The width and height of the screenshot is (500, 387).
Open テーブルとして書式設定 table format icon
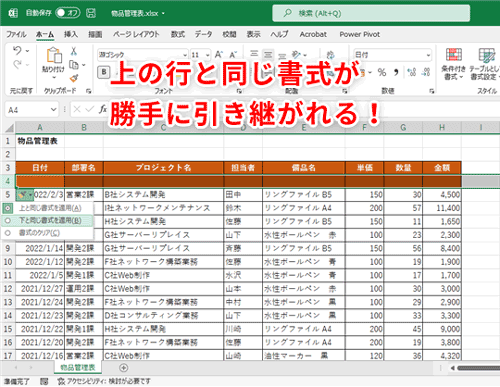coord(486,55)
